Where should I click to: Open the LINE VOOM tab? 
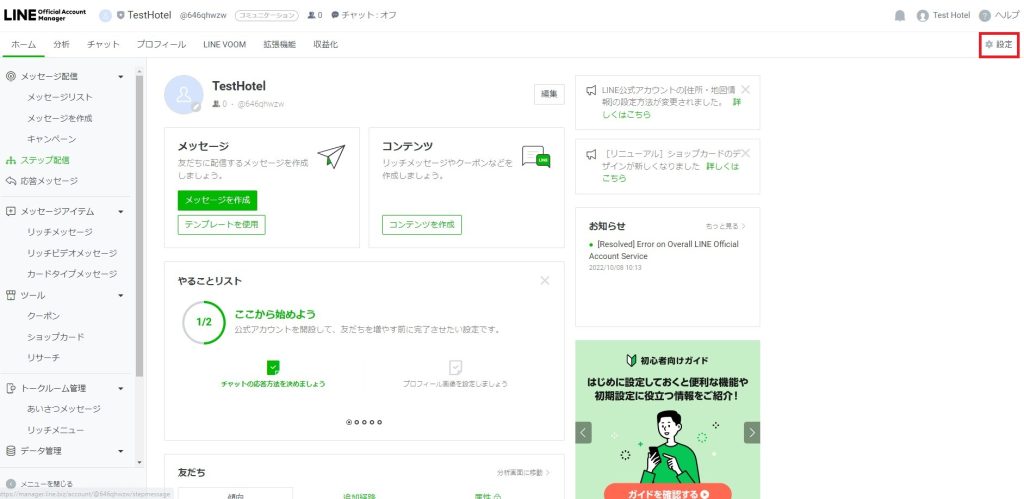(x=225, y=45)
